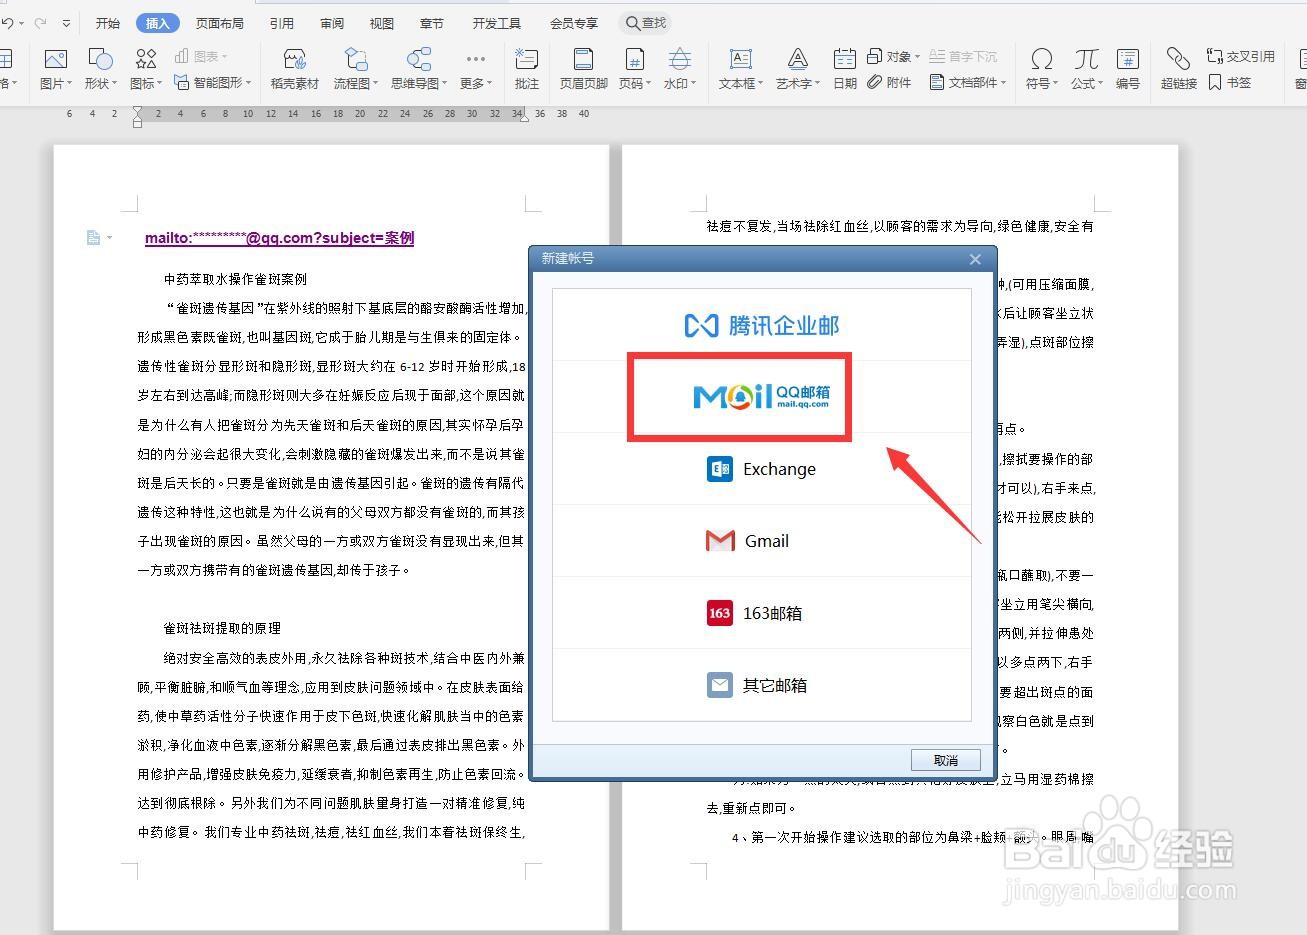Insert a 流程图 flowchart
Screen dimensions: 1307x935
click(355, 68)
